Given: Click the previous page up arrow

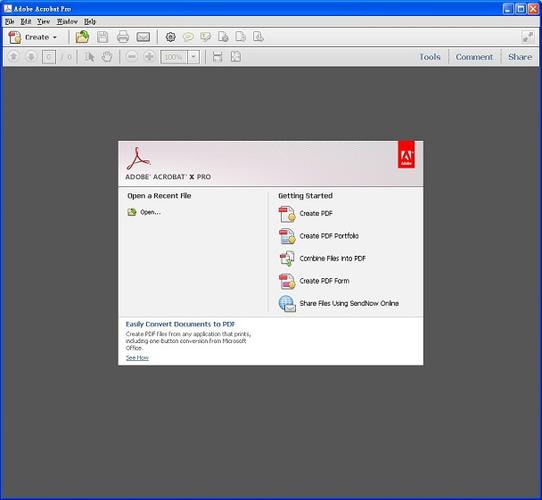Looking at the screenshot, I should pos(13,57).
